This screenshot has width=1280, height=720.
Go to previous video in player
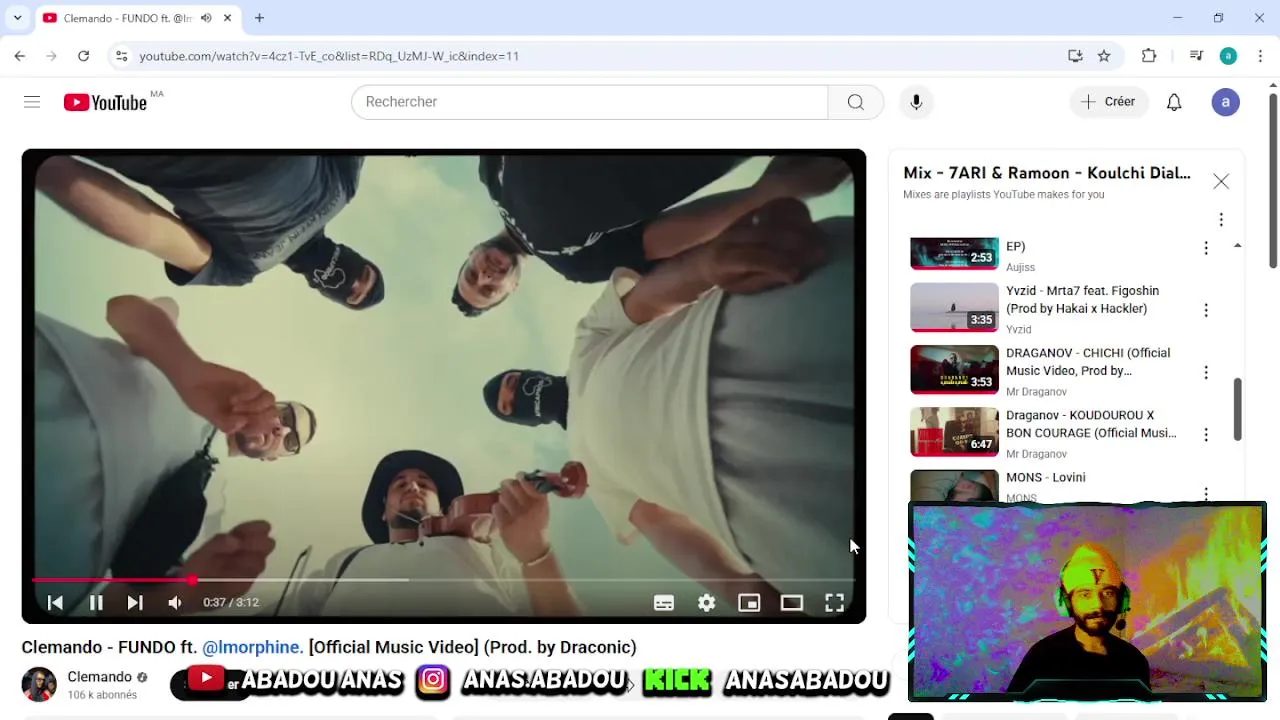click(55, 602)
